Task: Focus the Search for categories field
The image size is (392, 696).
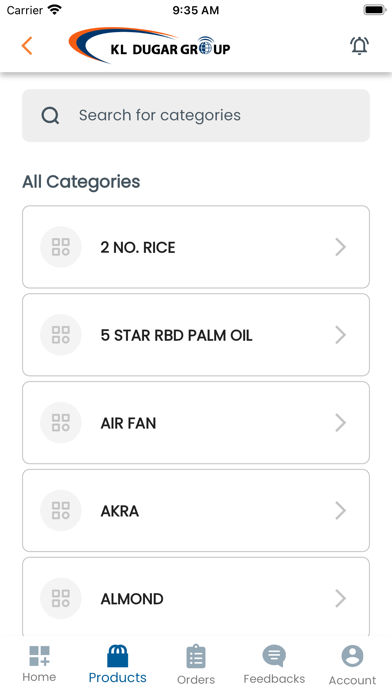Action: (x=196, y=115)
